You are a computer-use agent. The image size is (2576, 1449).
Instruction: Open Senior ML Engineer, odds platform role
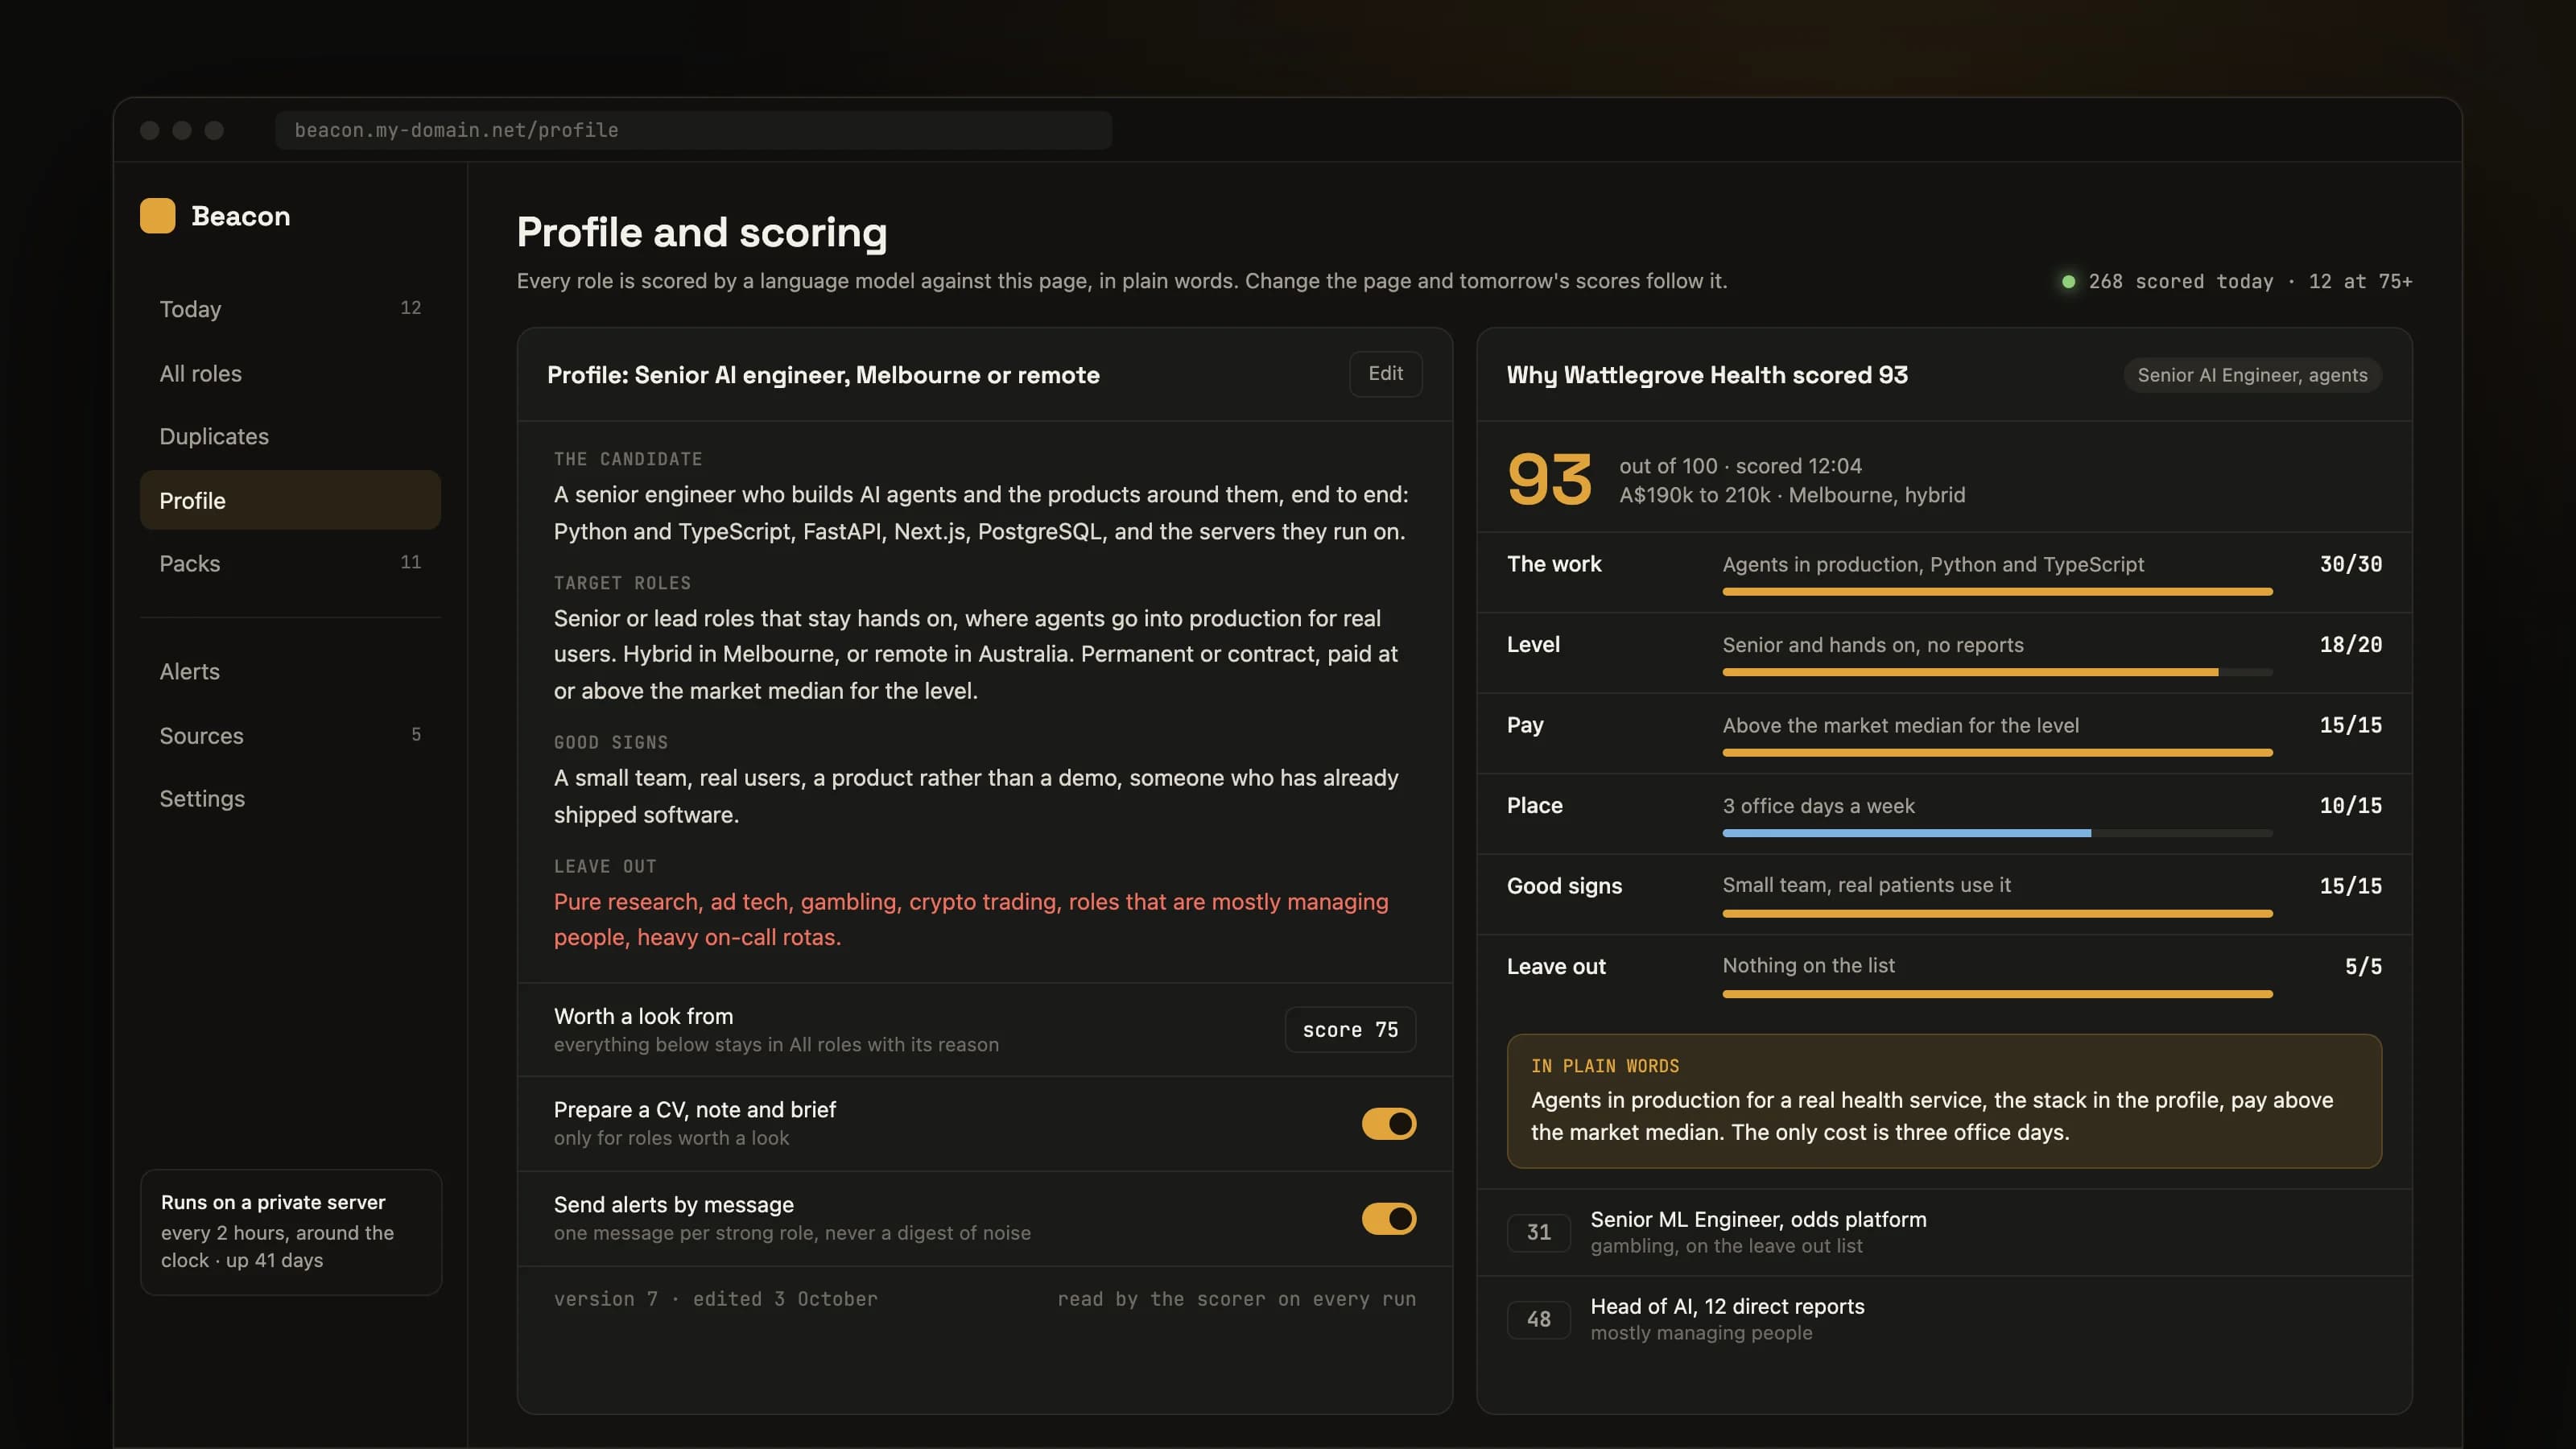1944,1232
